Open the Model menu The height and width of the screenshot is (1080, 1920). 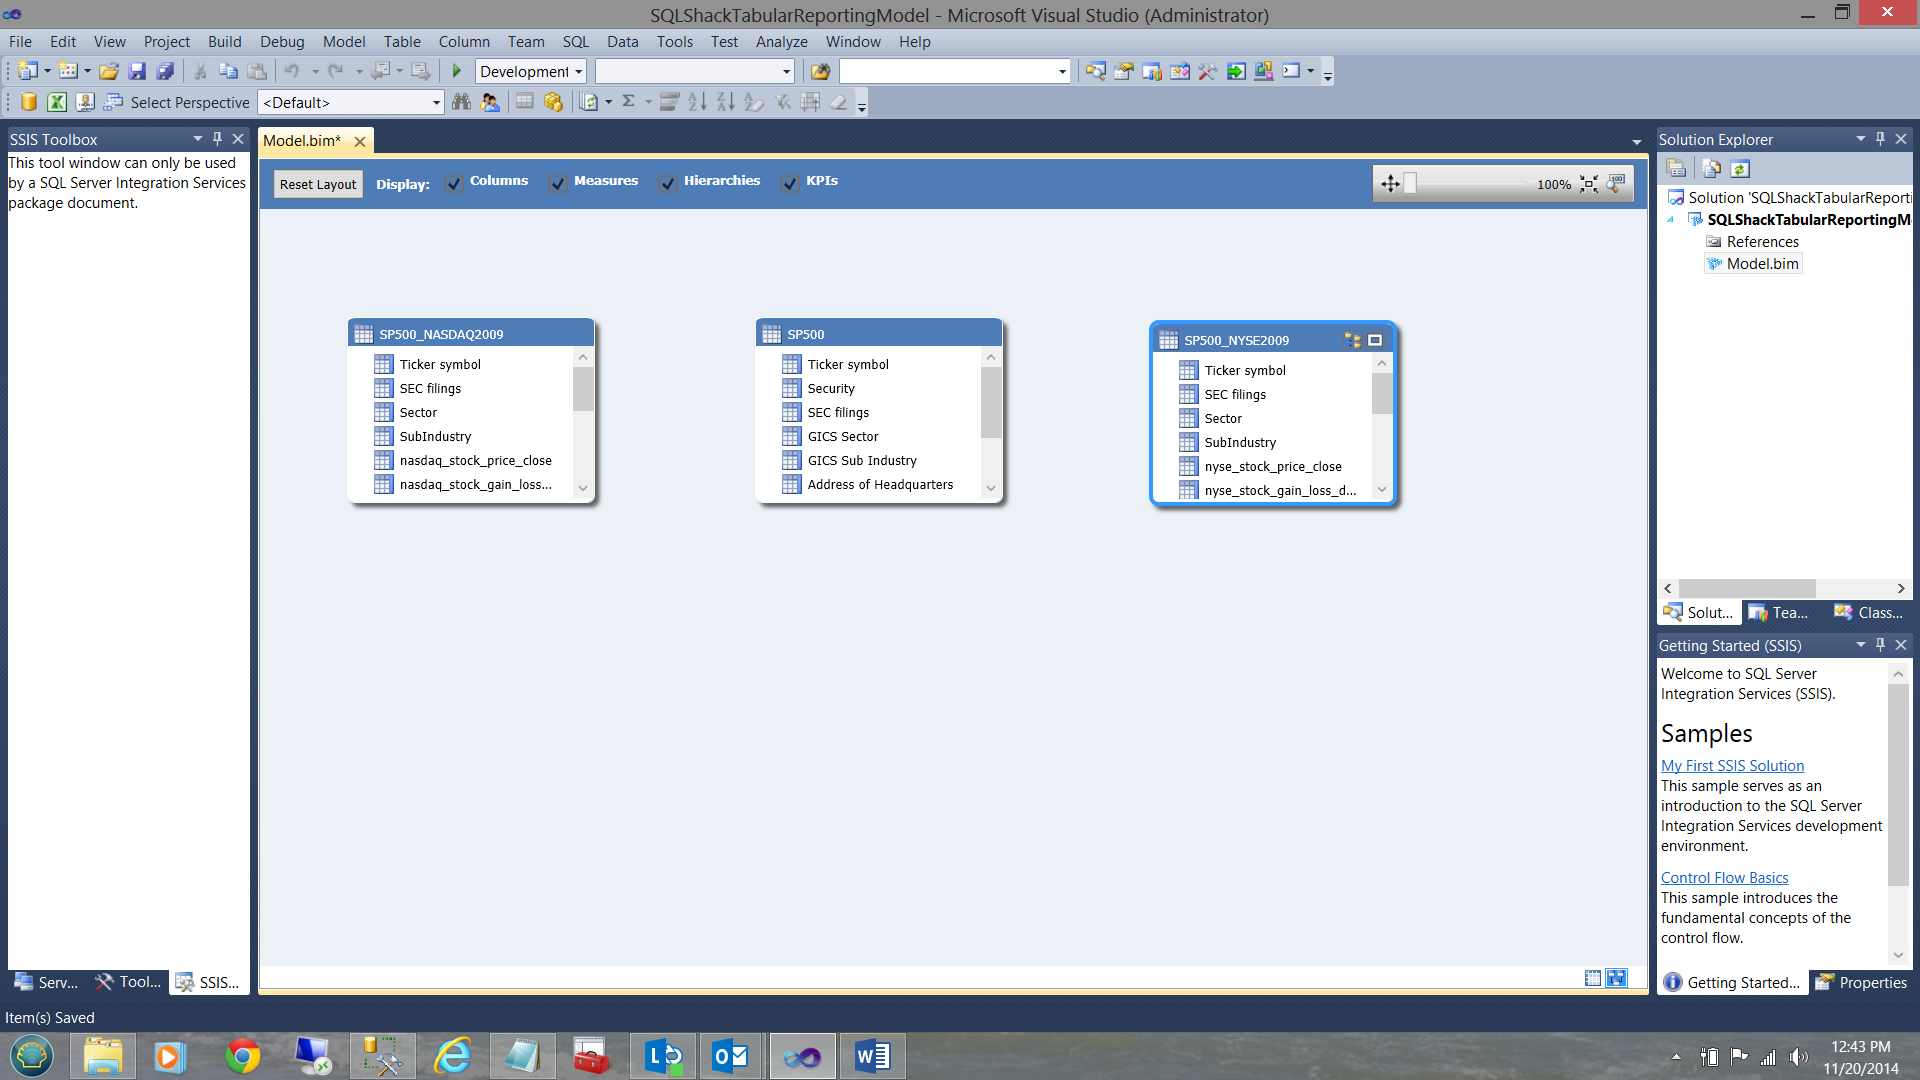pos(343,42)
